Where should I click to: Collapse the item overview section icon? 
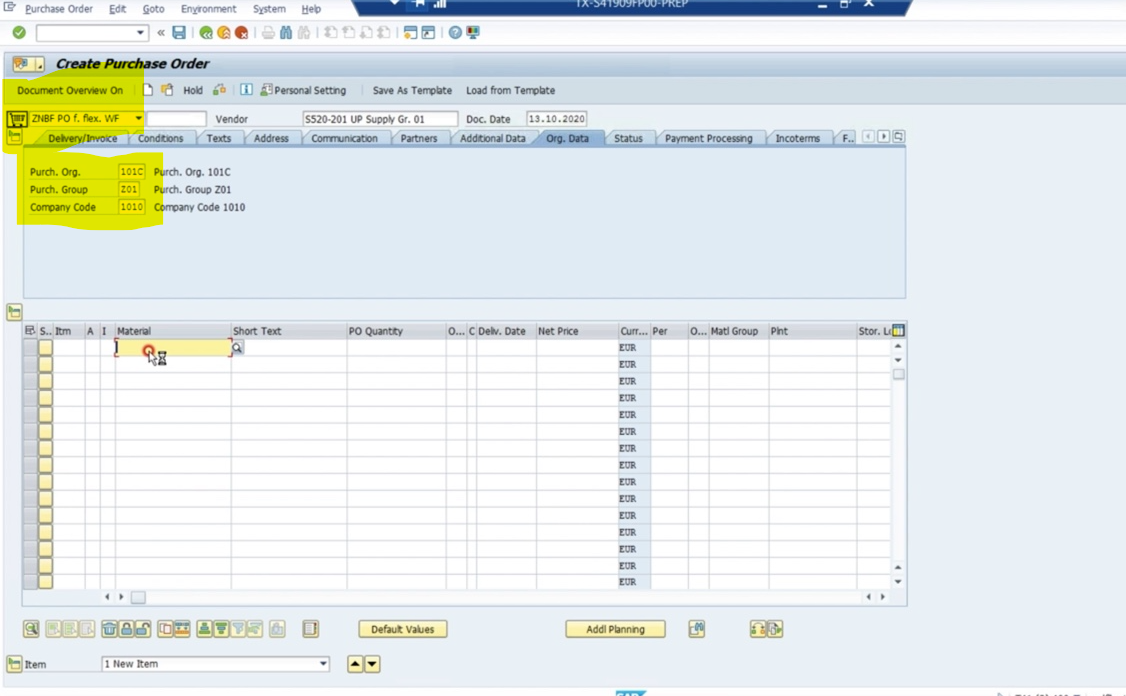(14, 312)
